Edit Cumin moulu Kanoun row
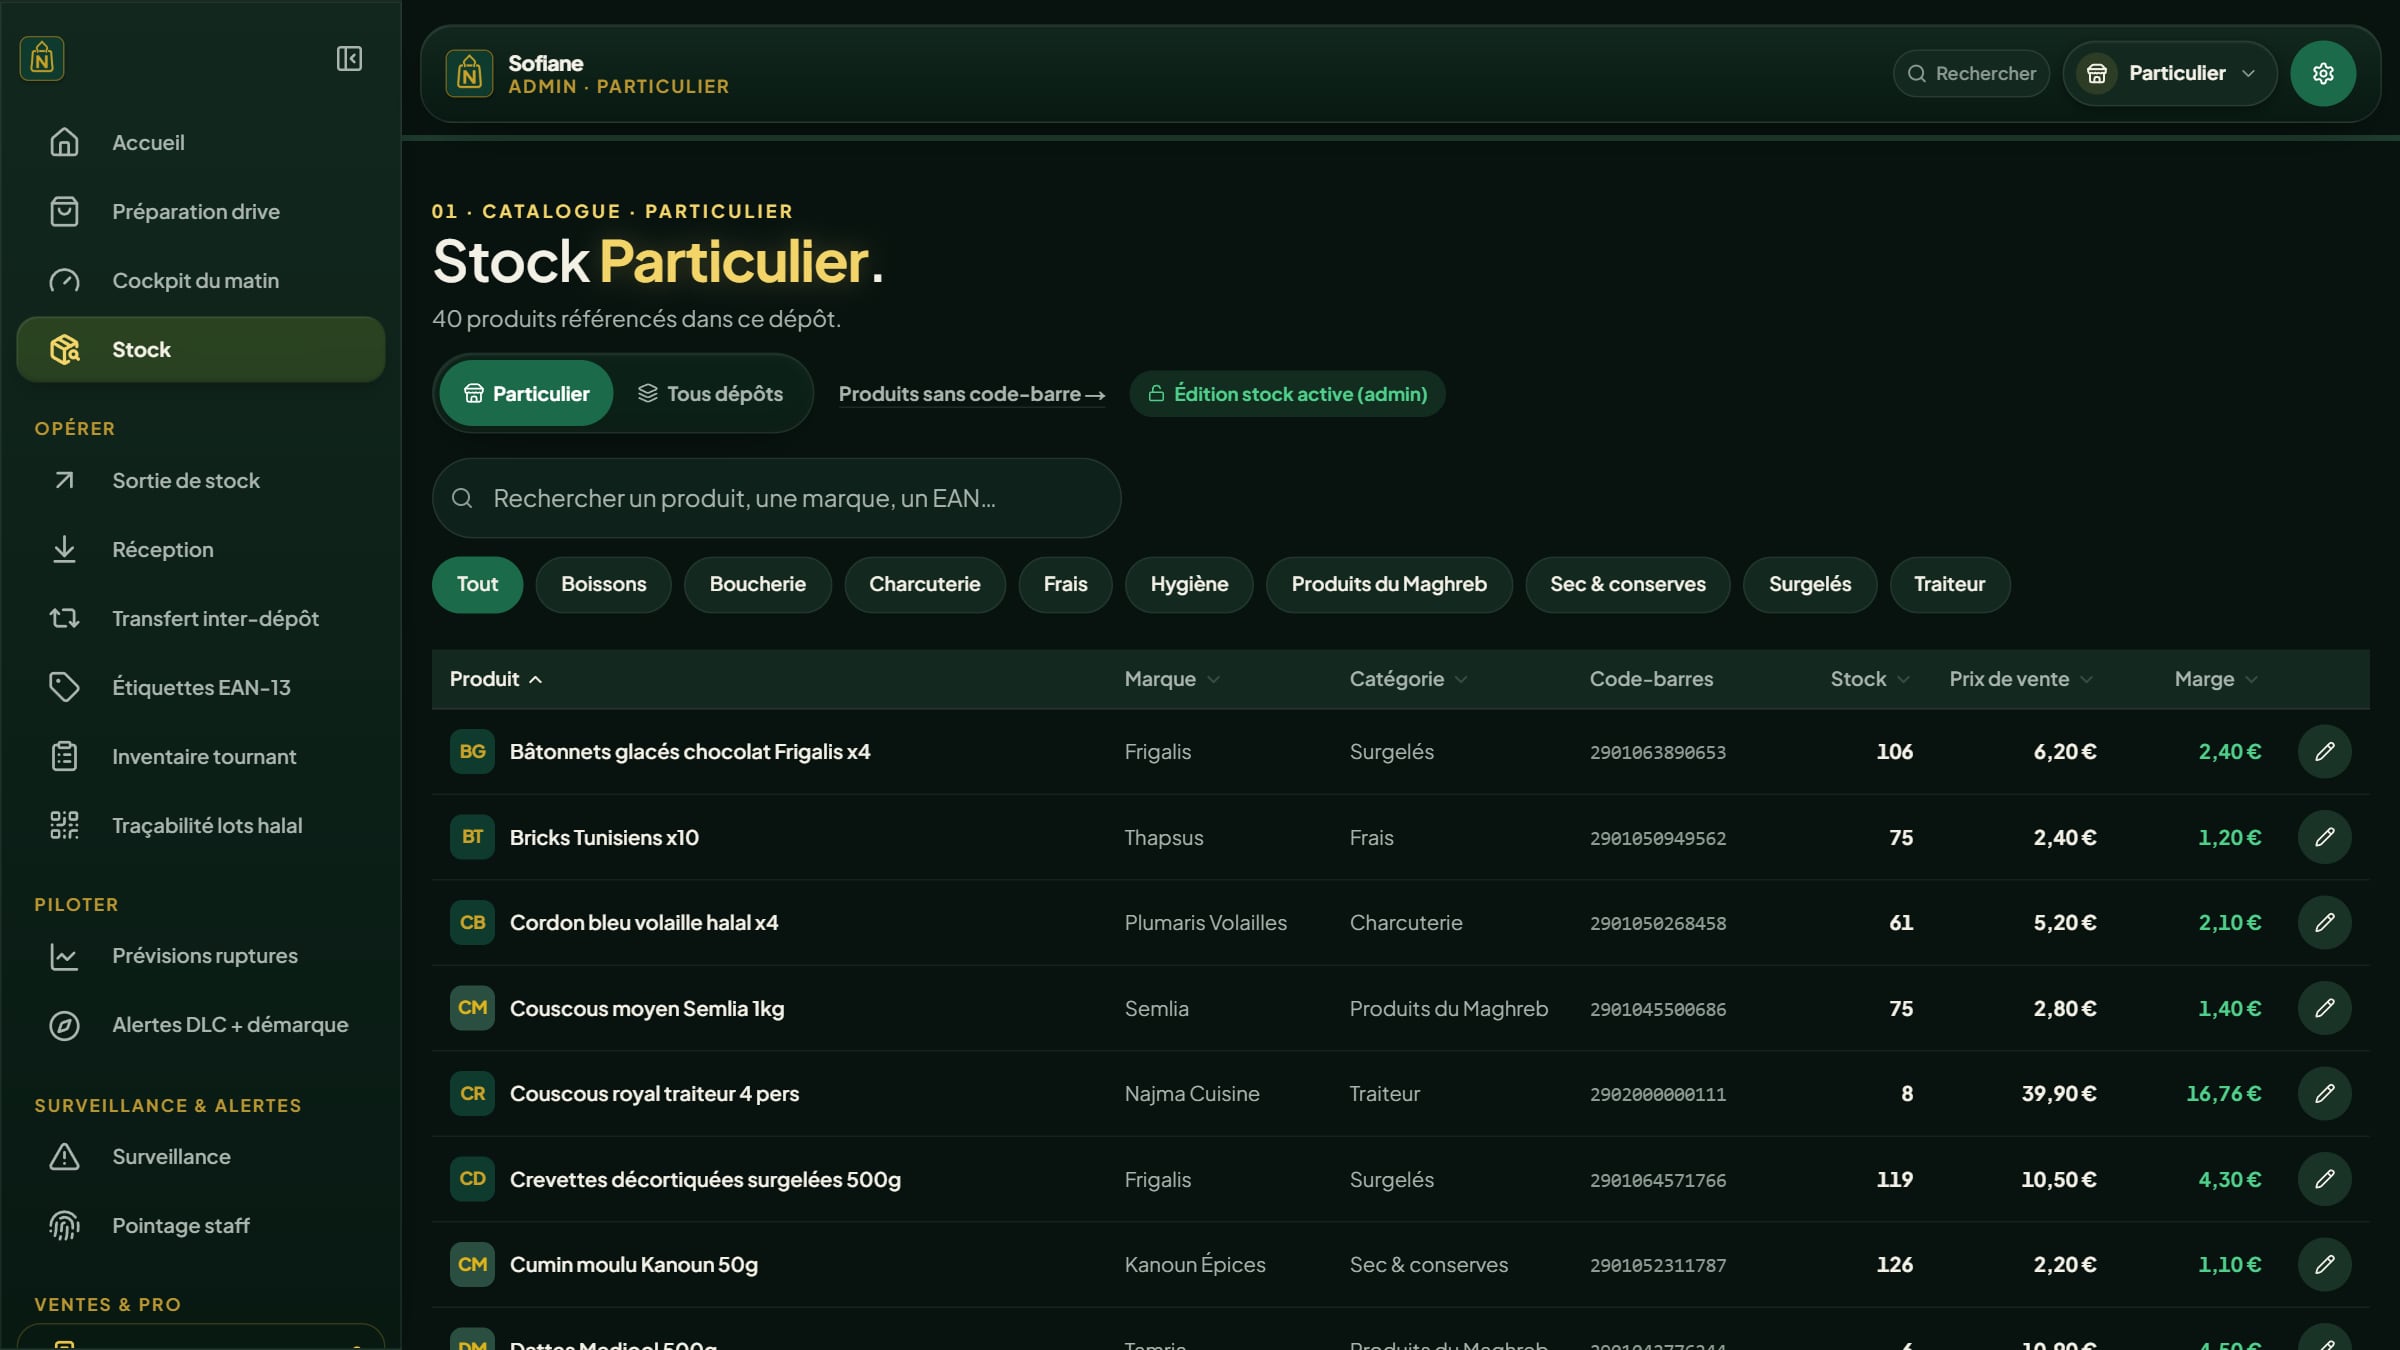The width and height of the screenshot is (2400, 1350). click(x=2324, y=1264)
